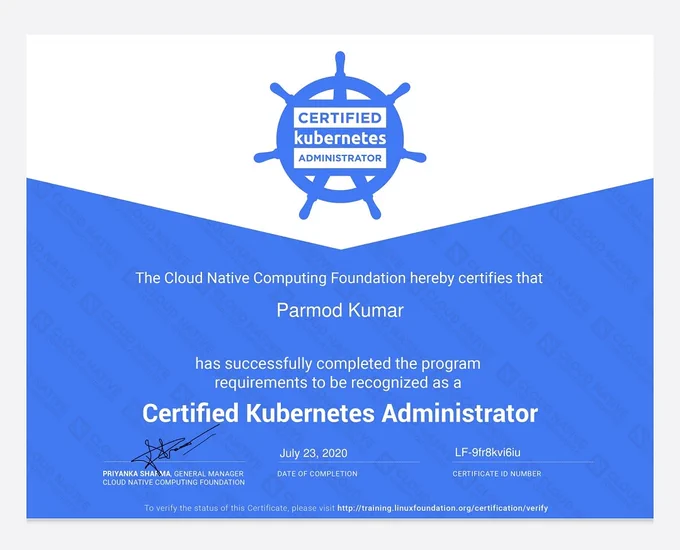The image size is (680, 550).
Task: Click 'has successfully completed the program' line
Action: 338,363
